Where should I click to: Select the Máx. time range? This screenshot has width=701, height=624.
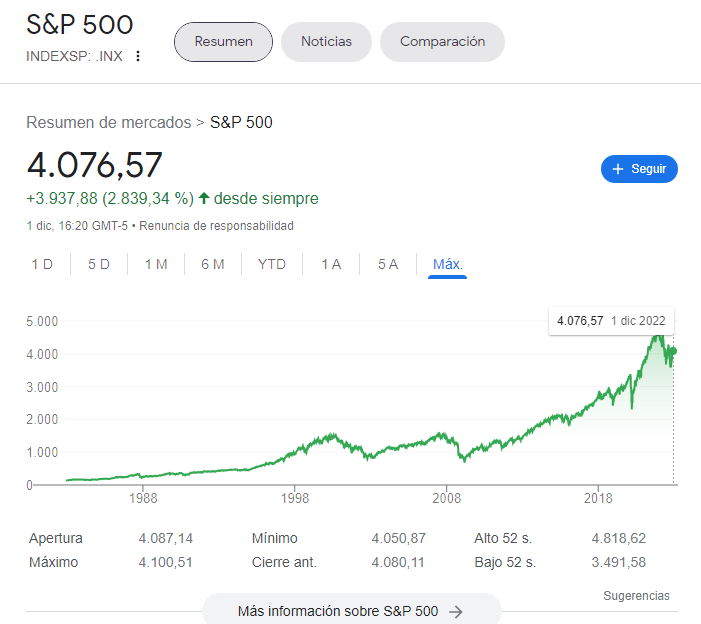(447, 264)
